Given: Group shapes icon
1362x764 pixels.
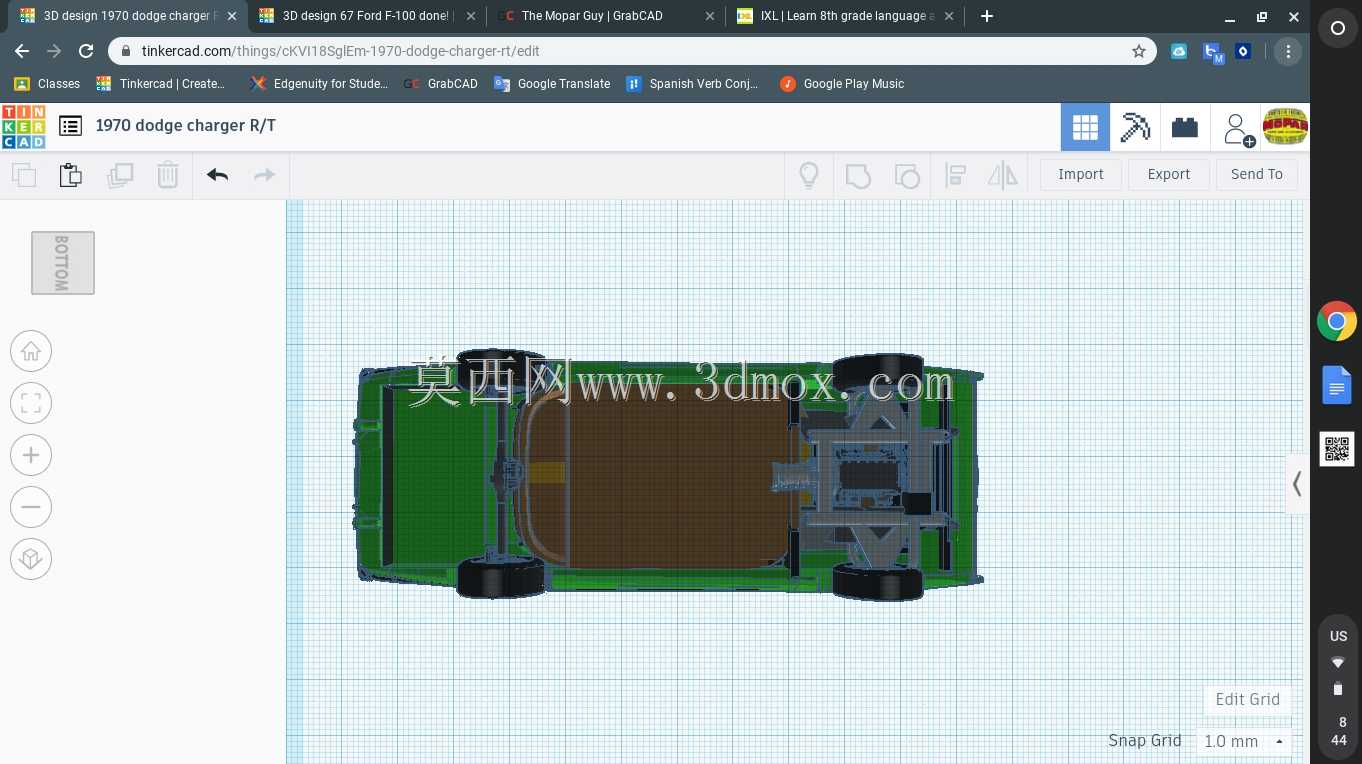Looking at the screenshot, I should (858, 176).
